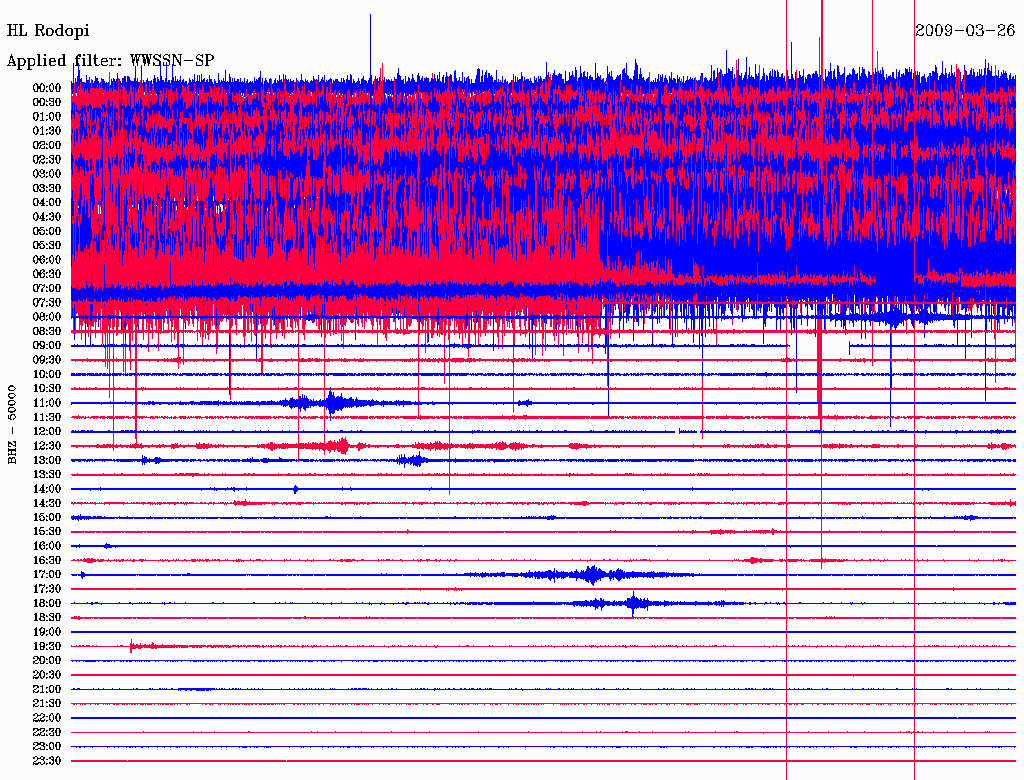This screenshot has width=1024, height=780.
Task: Select the 00:00 time label
Action: (47, 88)
